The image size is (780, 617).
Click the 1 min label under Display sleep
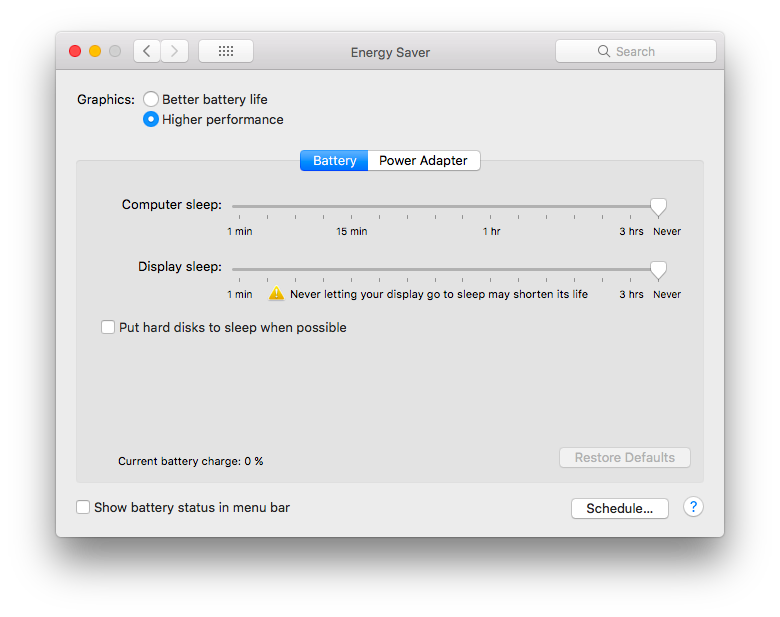[240, 294]
